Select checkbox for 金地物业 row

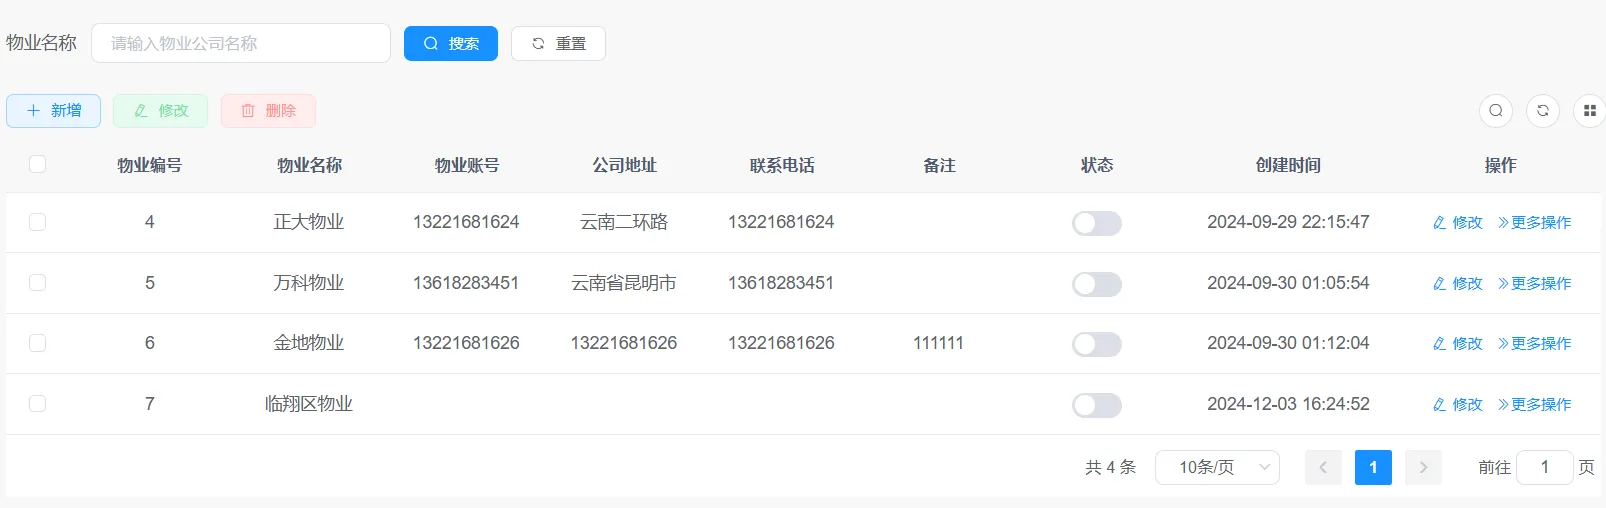click(38, 343)
